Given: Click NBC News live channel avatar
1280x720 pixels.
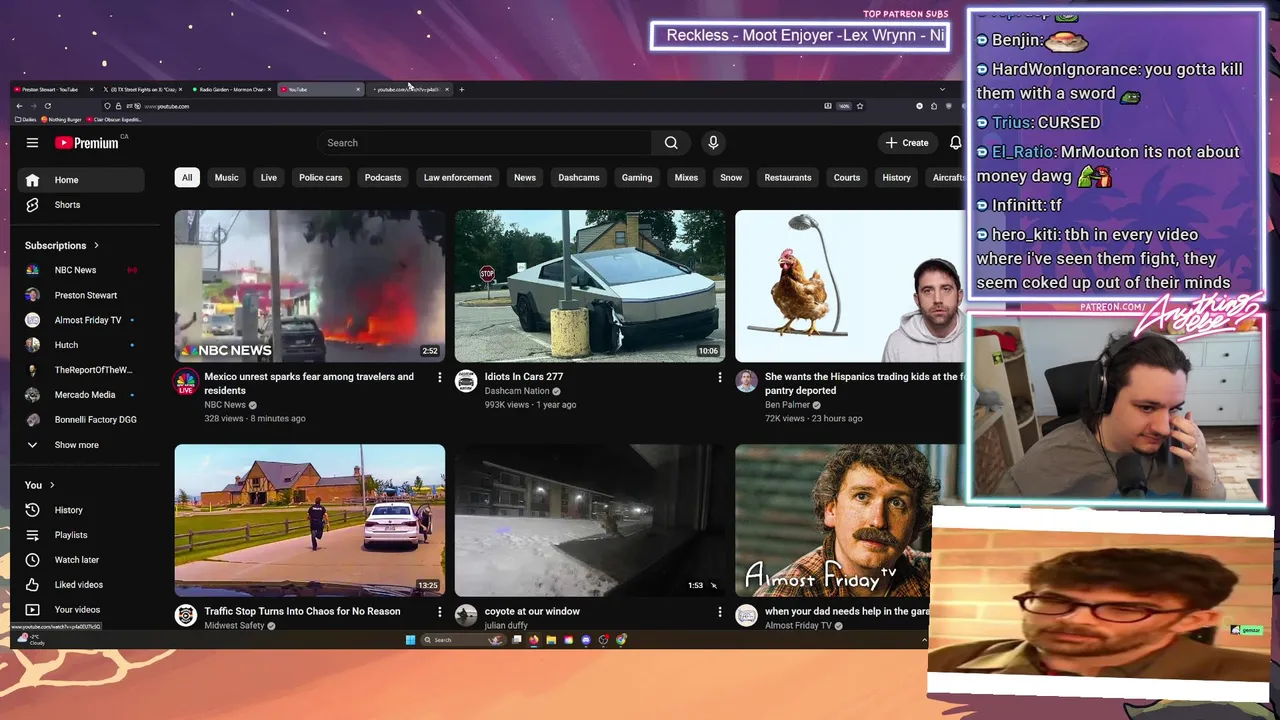Looking at the screenshot, I should [186, 381].
